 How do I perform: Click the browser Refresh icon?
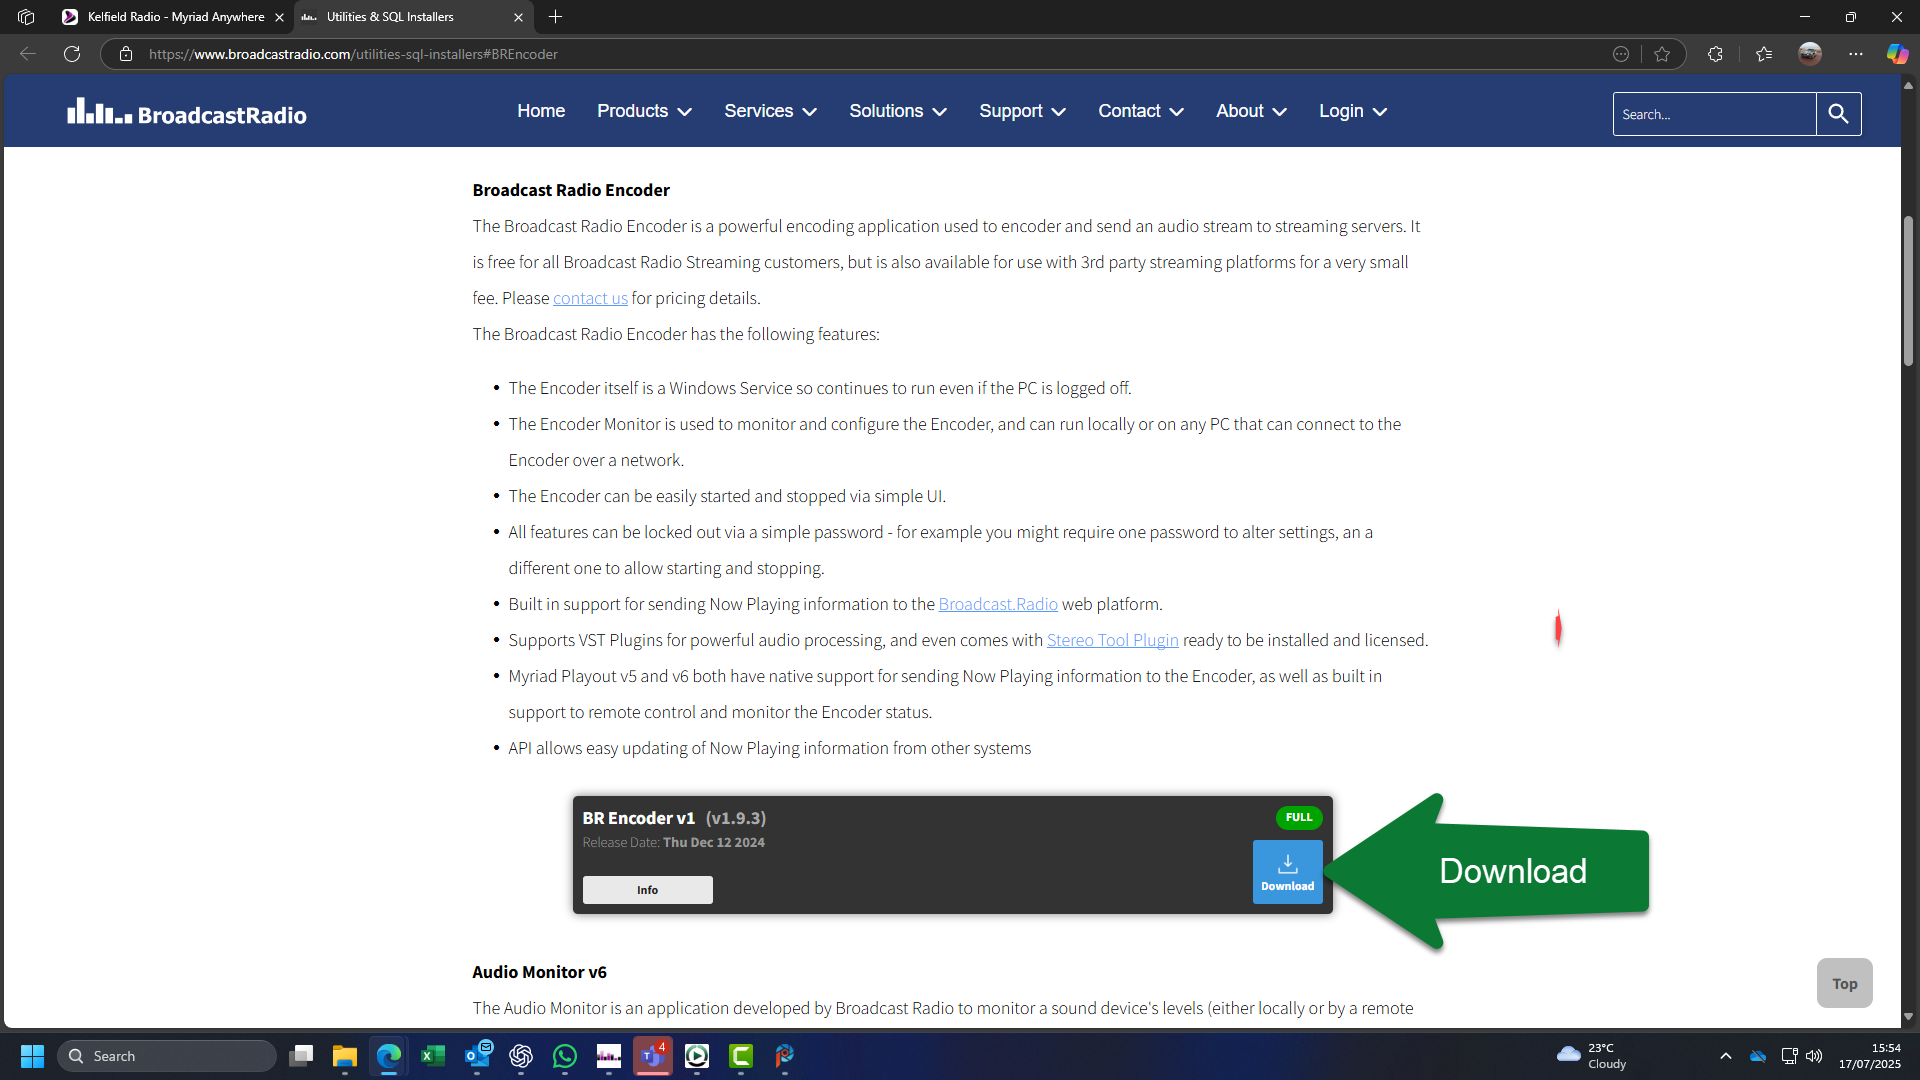click(x=72, y=54)
